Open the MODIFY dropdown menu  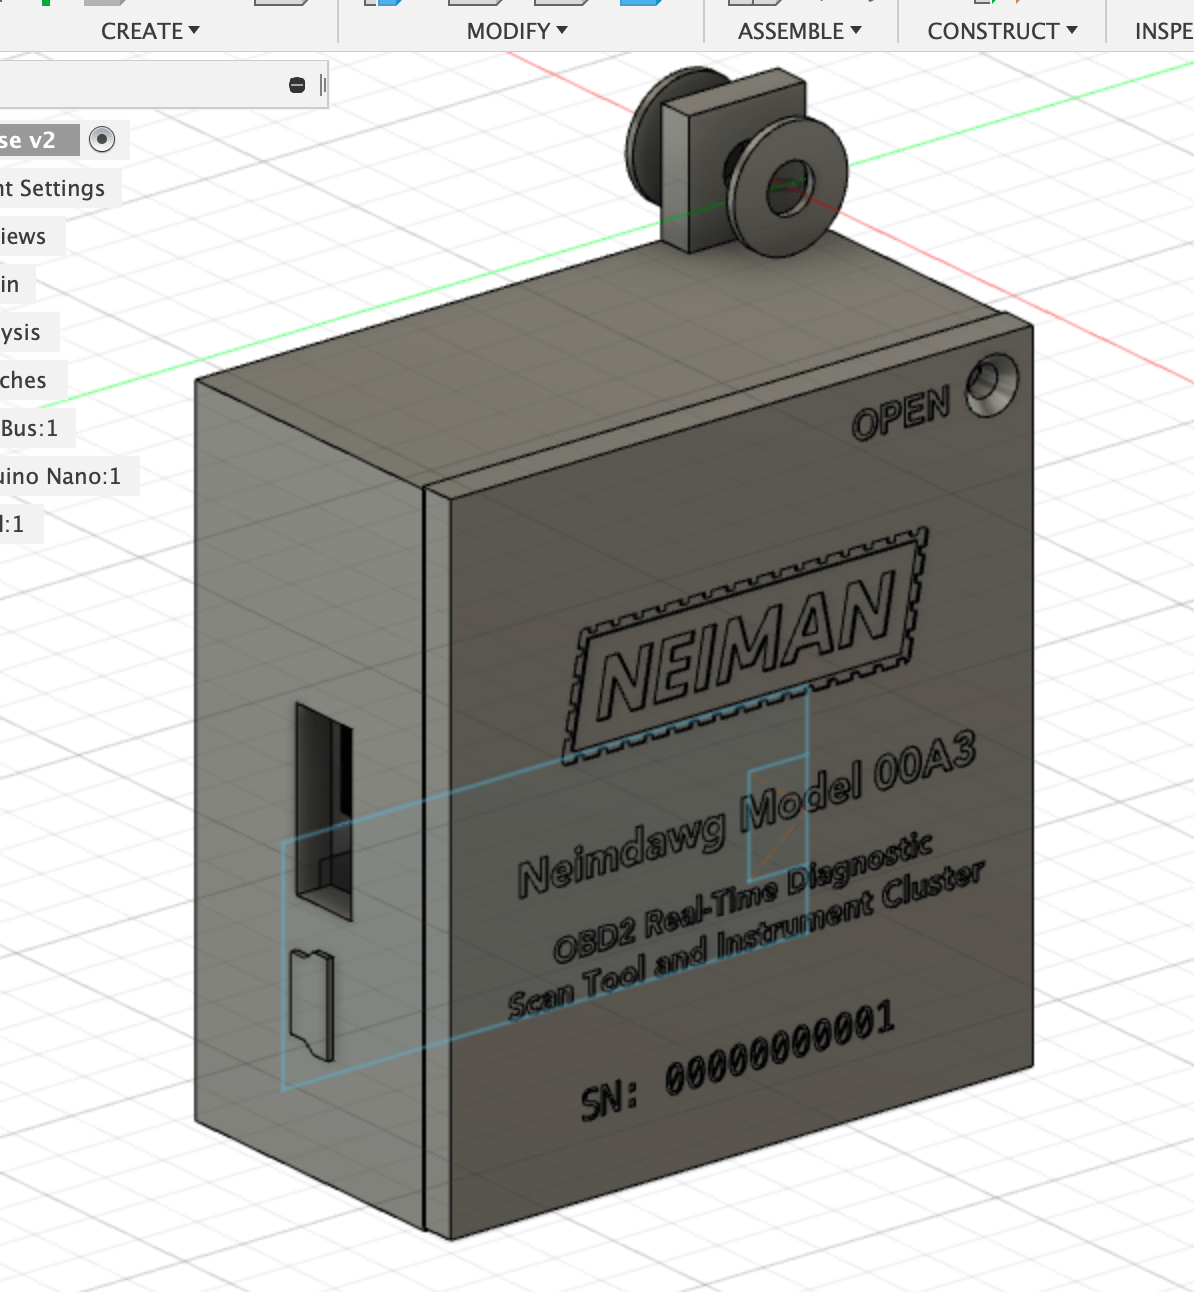tap(517, 31)
